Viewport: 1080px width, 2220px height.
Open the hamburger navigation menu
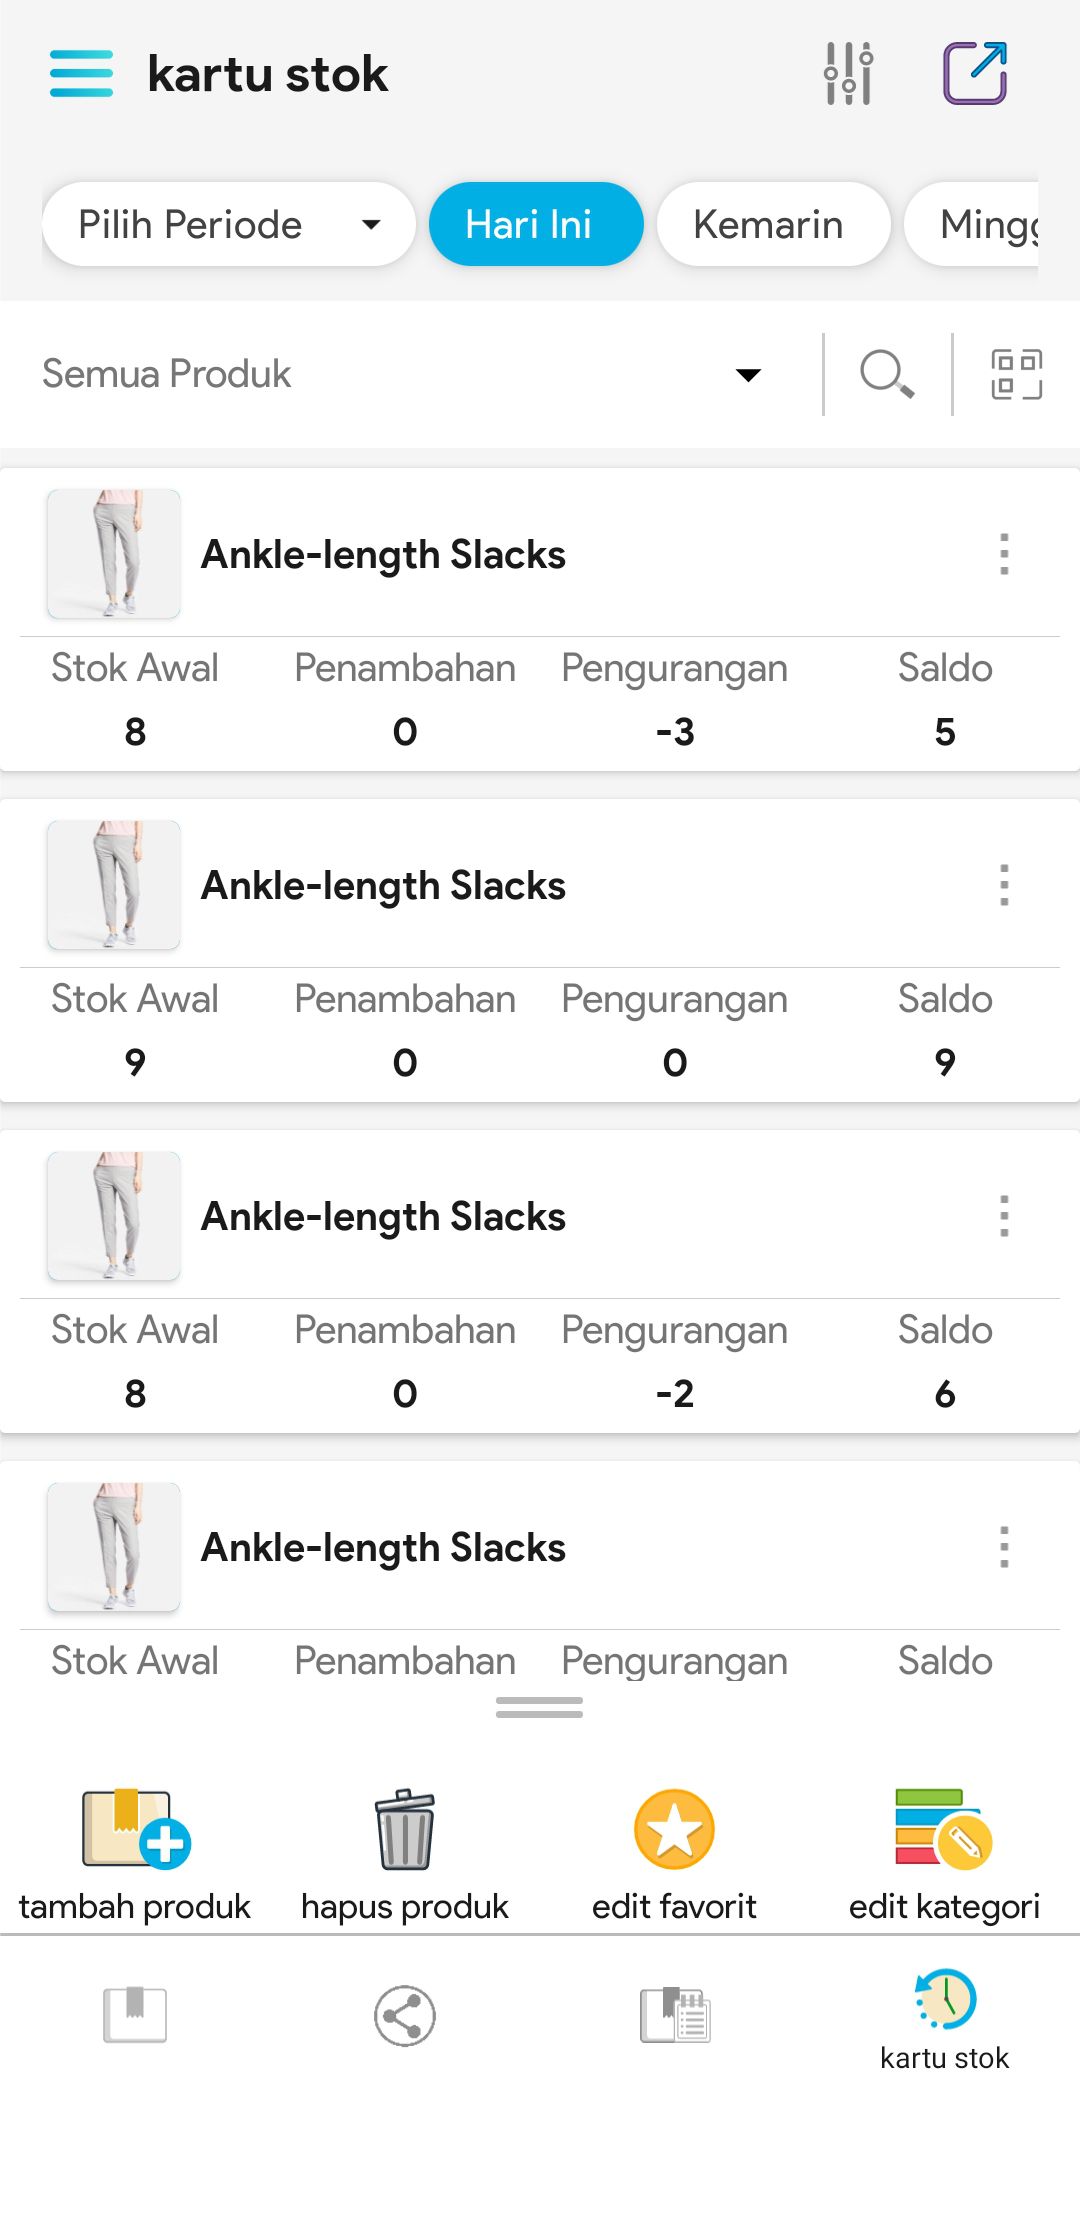click(81, 74)
